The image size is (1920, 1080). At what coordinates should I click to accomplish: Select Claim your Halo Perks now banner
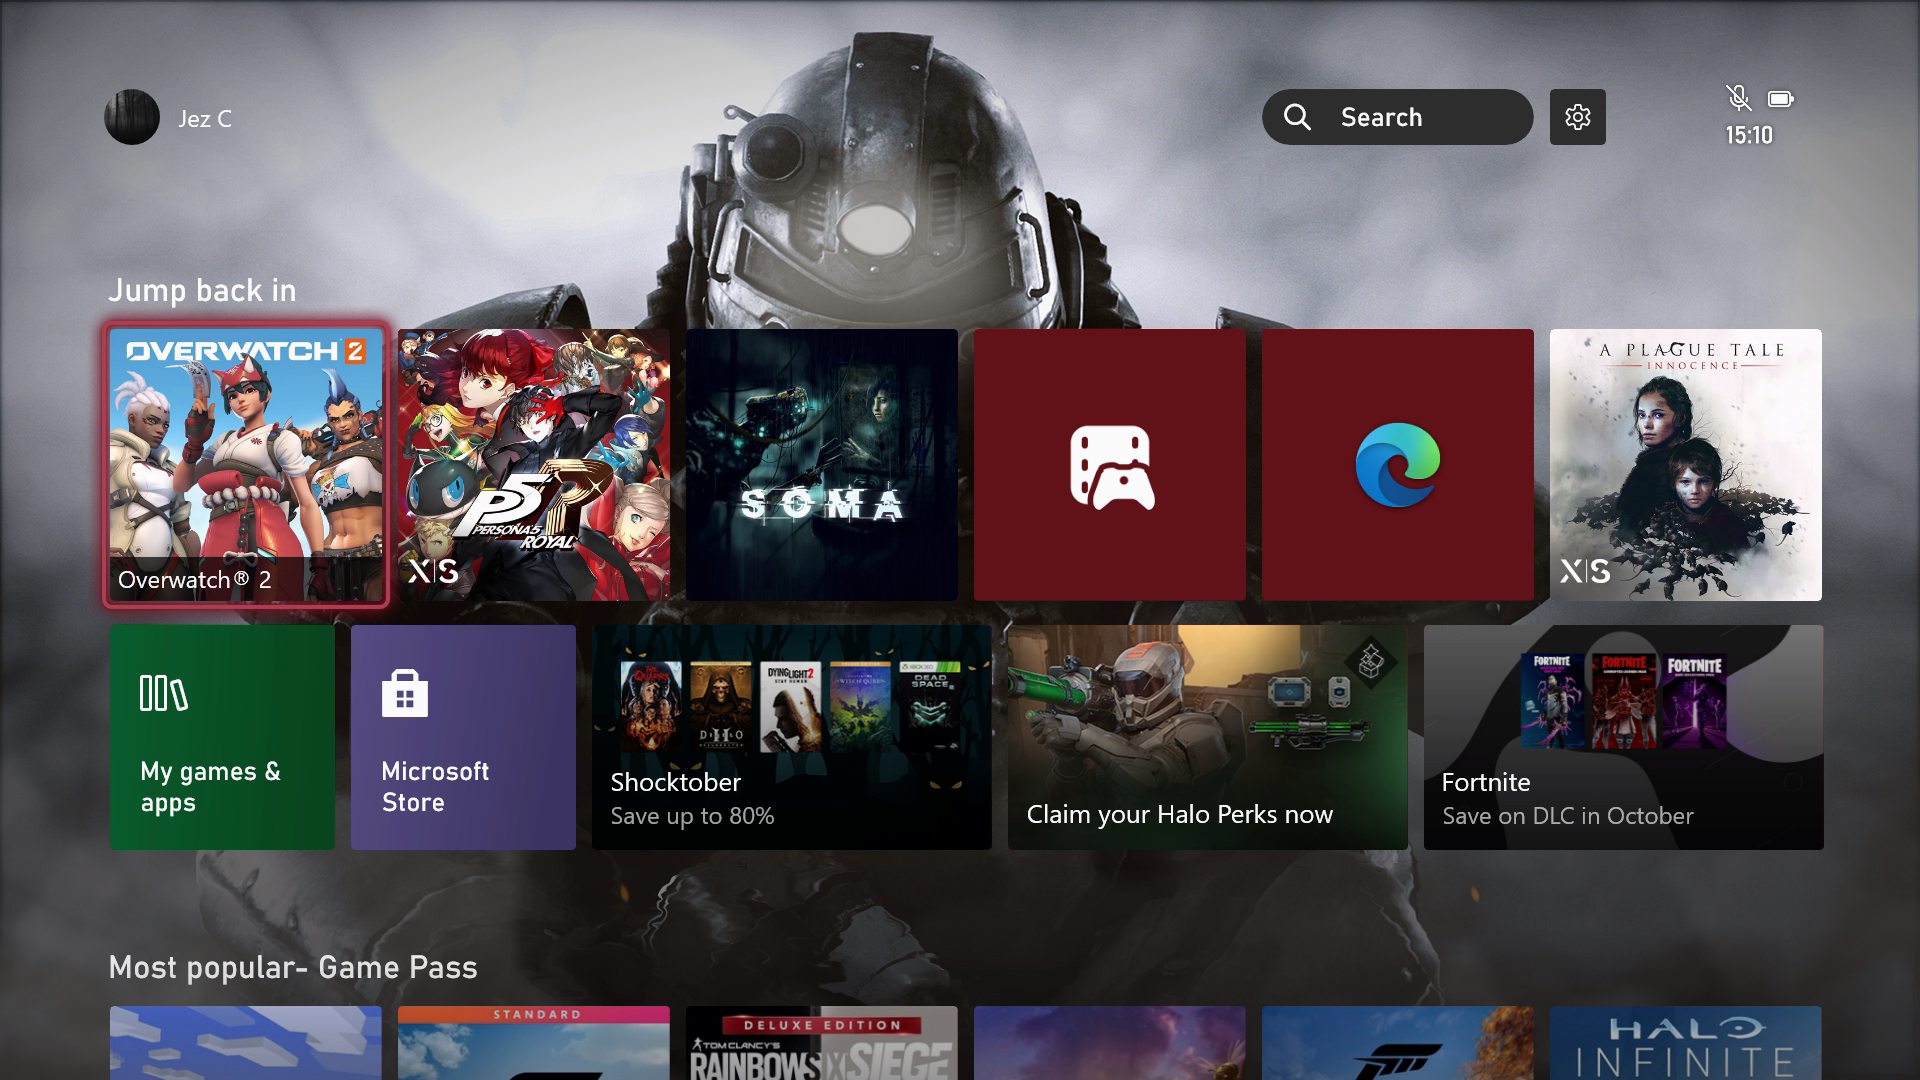1207,737
